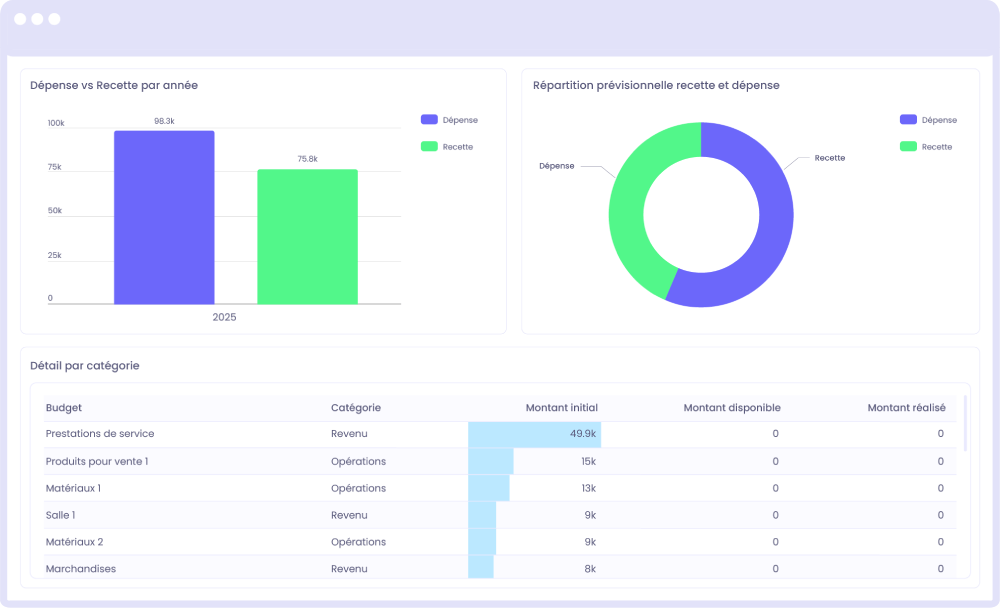1000x608 pixels.
Task: Select the green 75.8k Recette bar
Action: [307, 235]
